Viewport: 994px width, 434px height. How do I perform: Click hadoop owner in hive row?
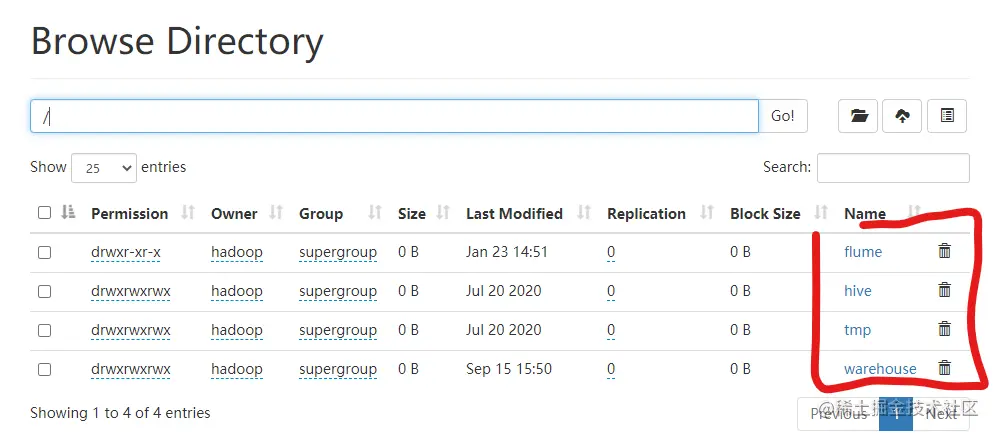236,291
